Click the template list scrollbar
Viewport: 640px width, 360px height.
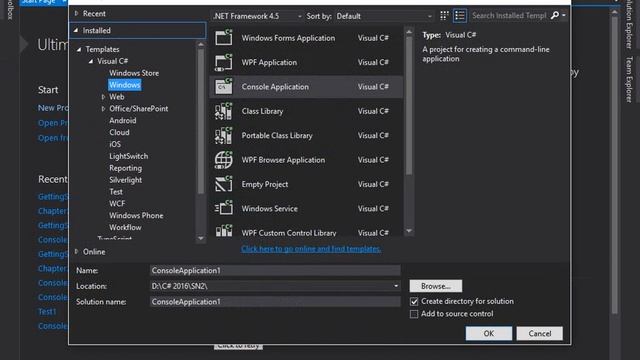pyautogui.click(x=409, y=106)
